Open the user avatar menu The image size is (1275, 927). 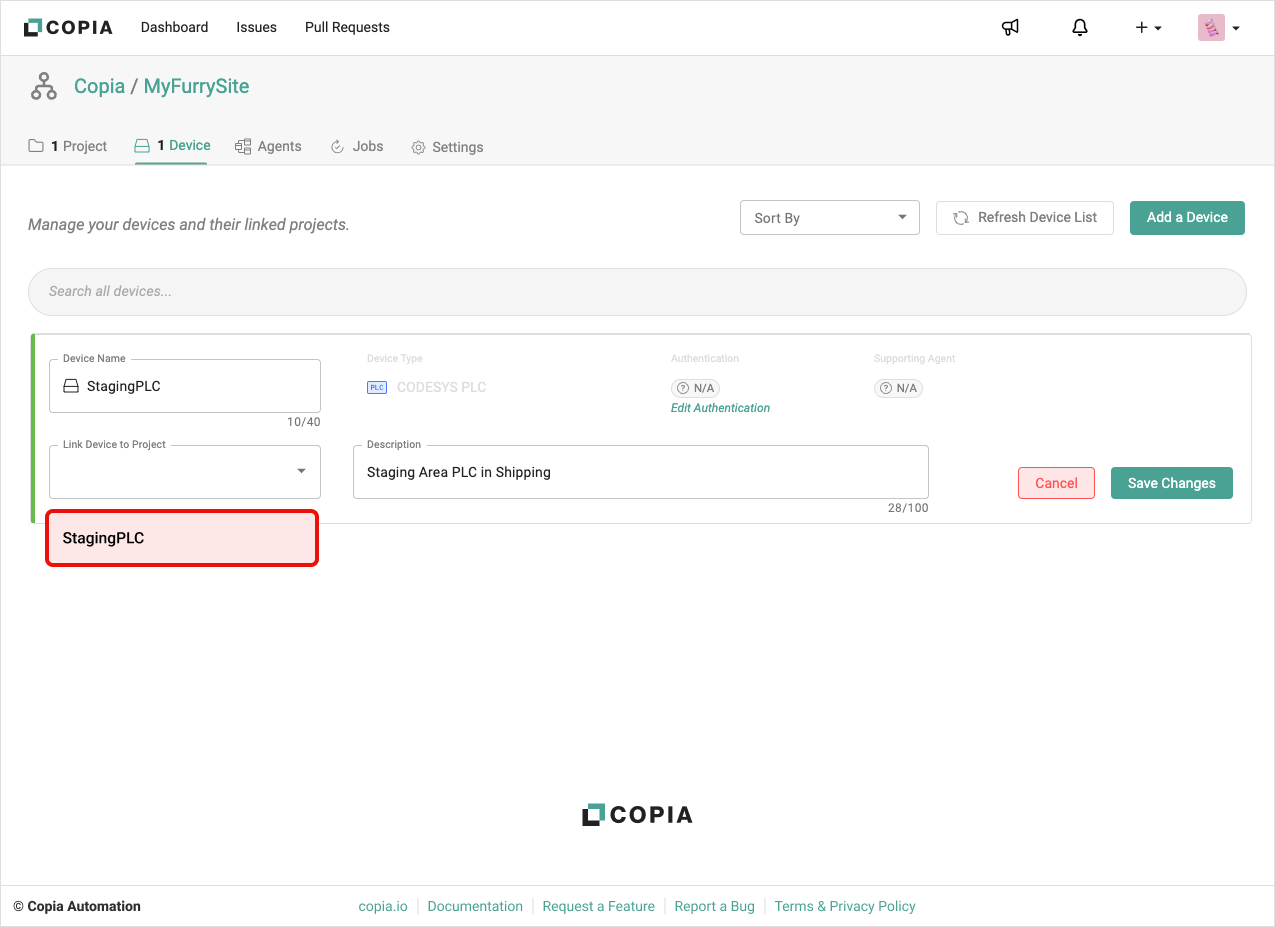(x=1218, y=28)
